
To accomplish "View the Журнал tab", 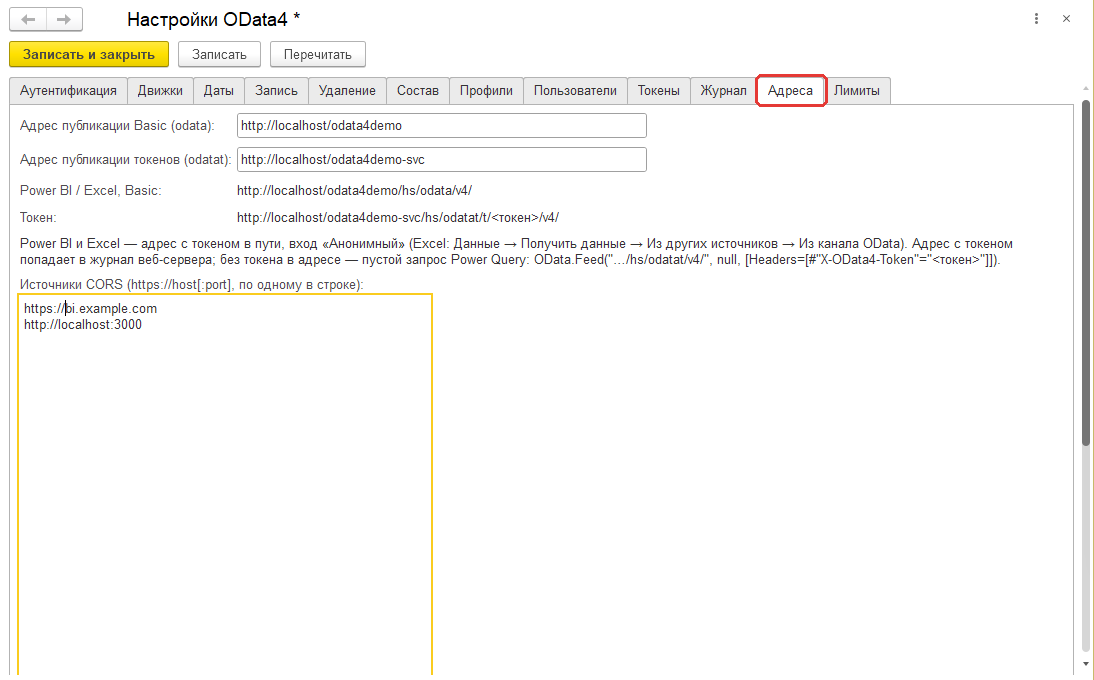I will [724, 91].
